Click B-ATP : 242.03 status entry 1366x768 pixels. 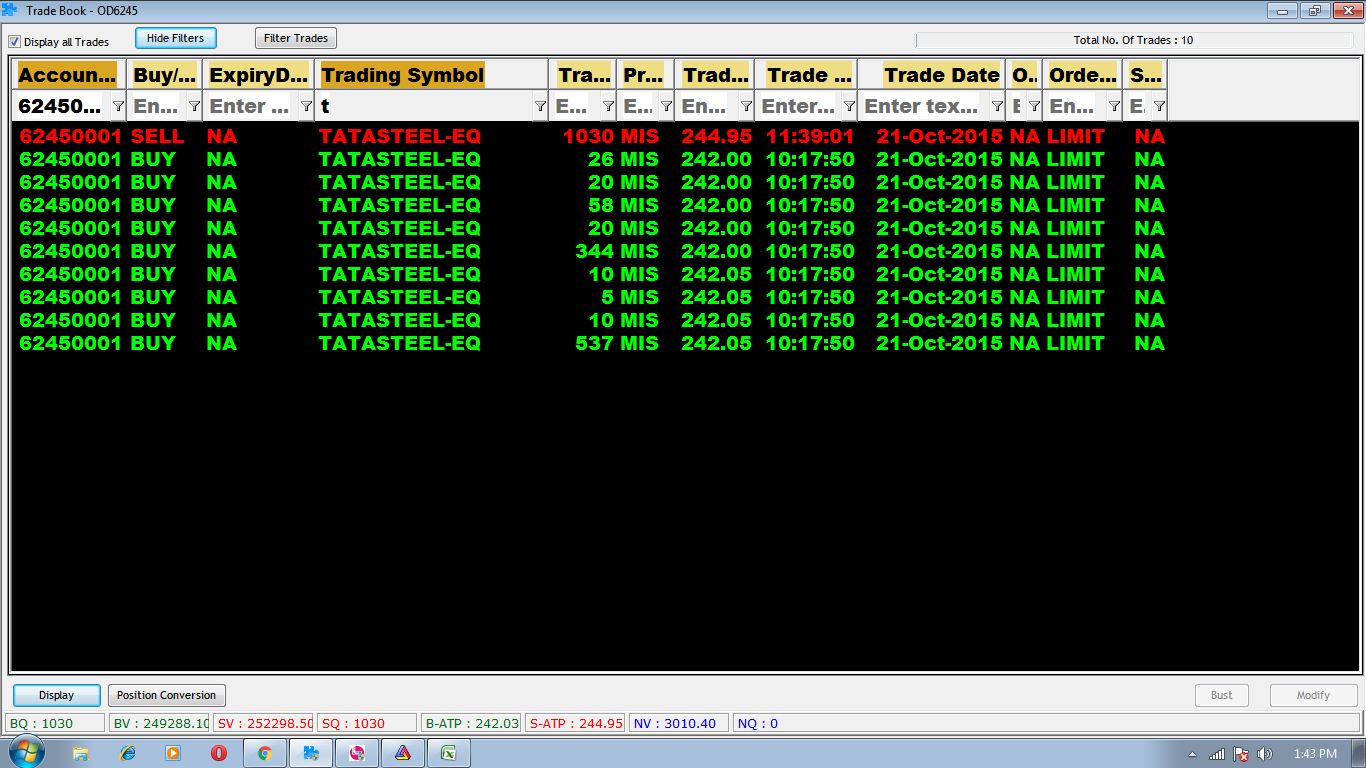[x=472, y=723]
